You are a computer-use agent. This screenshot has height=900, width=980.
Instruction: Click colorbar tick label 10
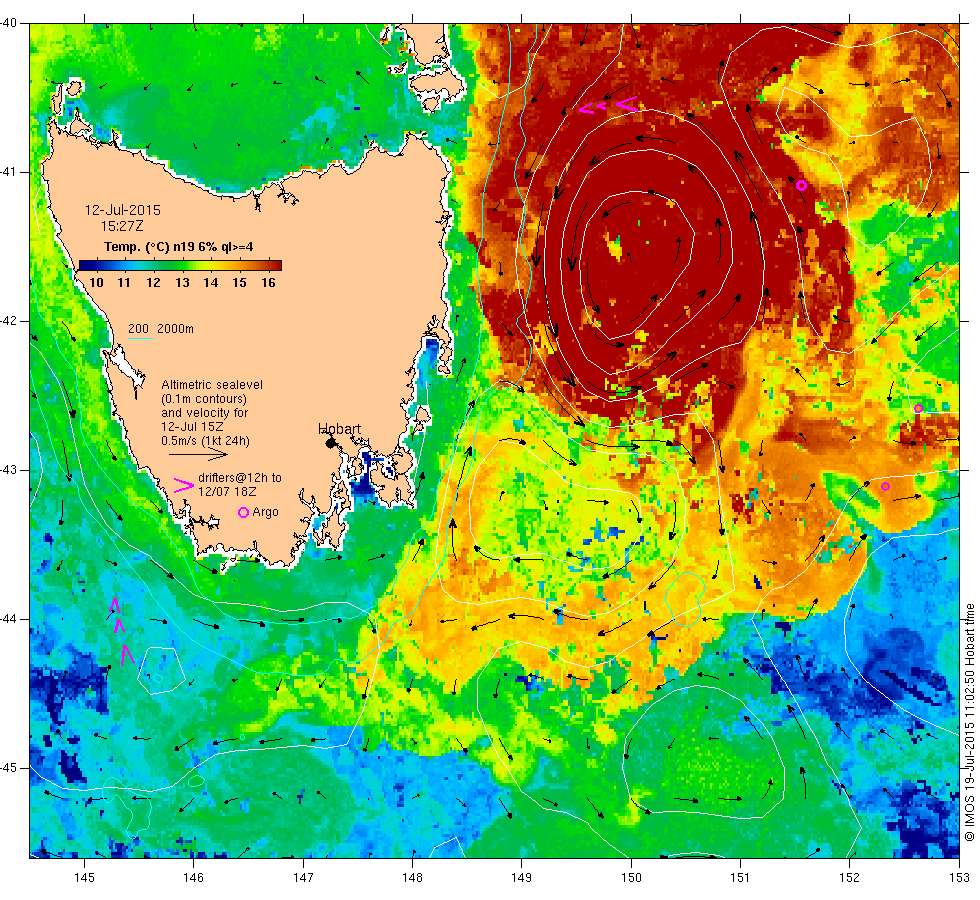(x=96, y=282)
